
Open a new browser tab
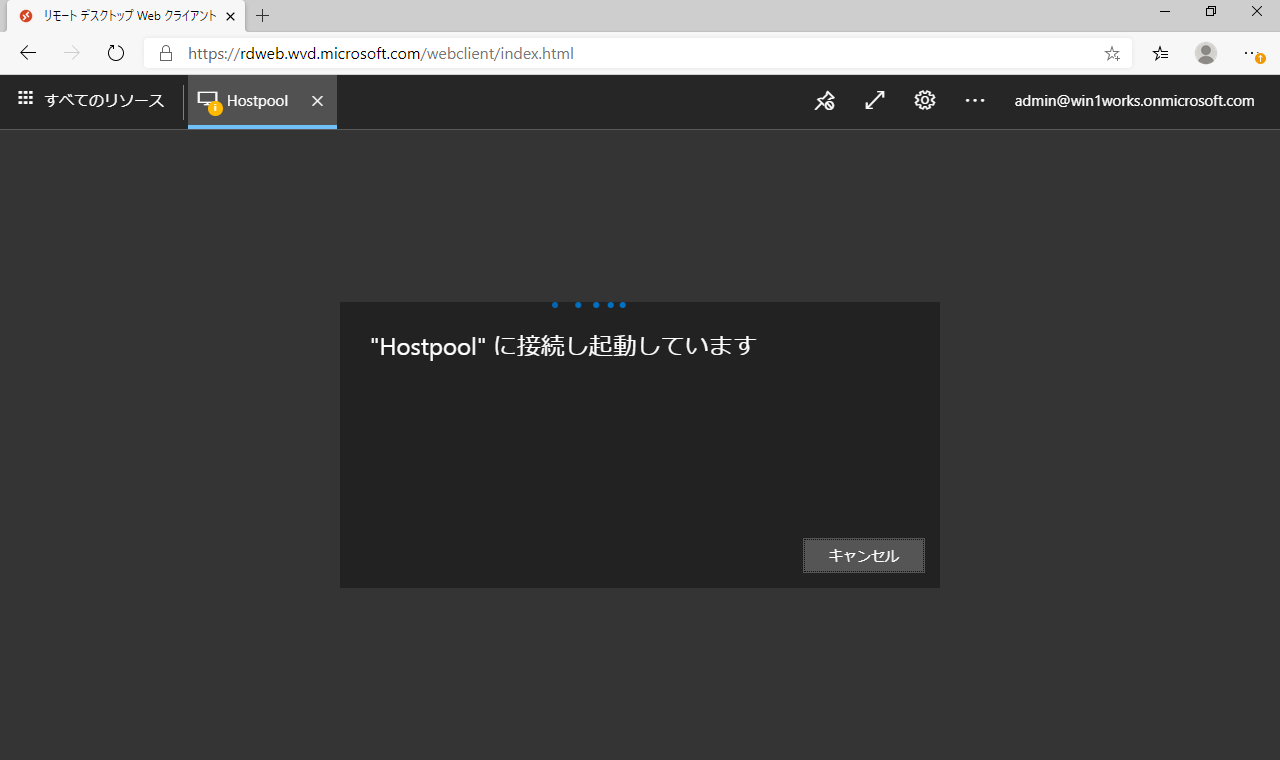pyautogui.click(x=263, y=16)
